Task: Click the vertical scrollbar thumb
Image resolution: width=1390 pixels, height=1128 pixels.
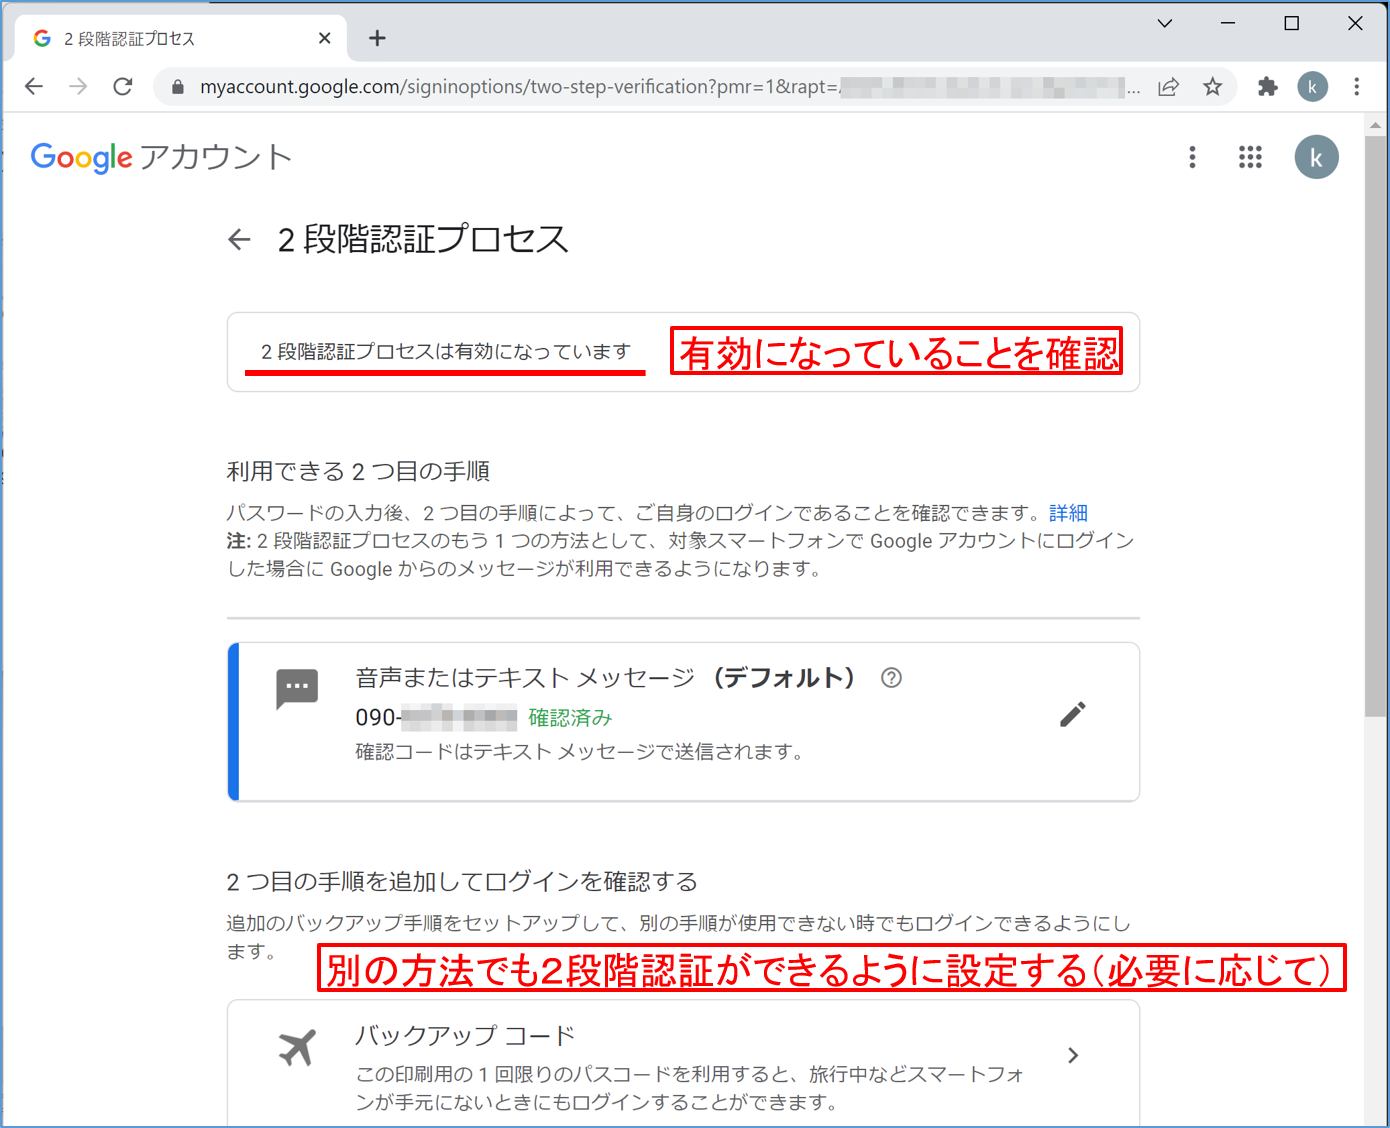Action: tap(1375, 426)
